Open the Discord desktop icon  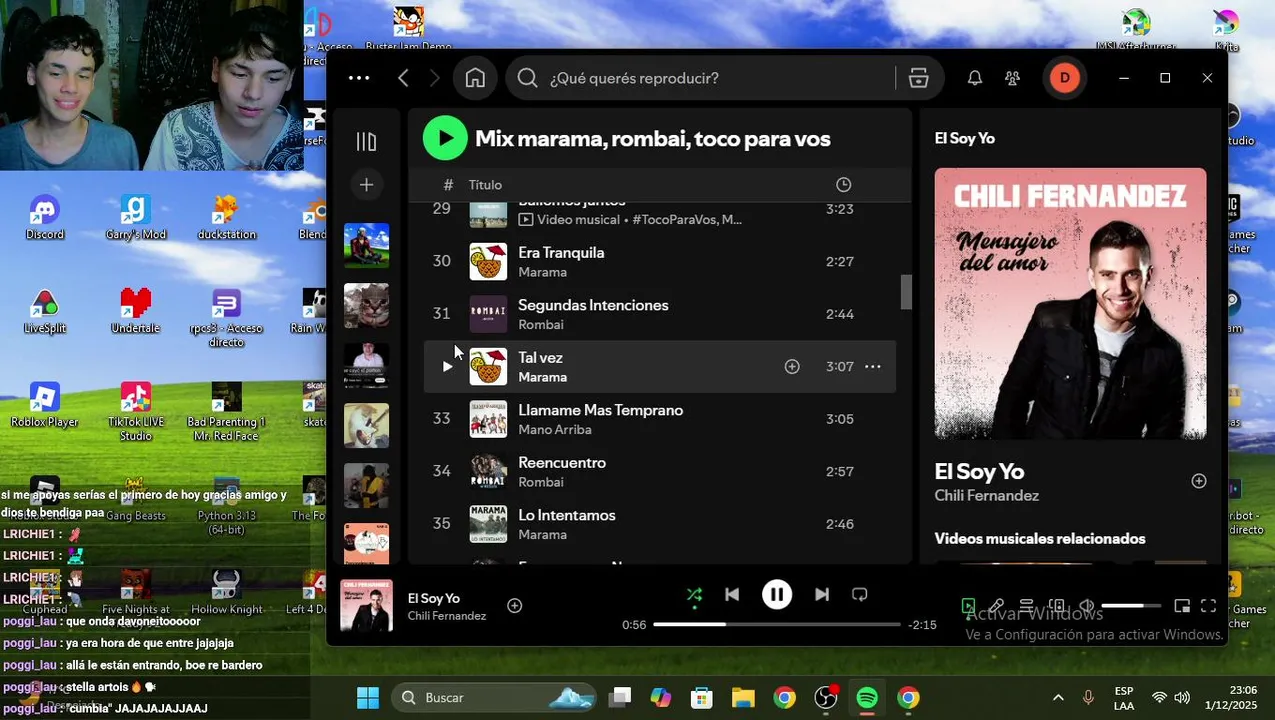tap(44, 217)
